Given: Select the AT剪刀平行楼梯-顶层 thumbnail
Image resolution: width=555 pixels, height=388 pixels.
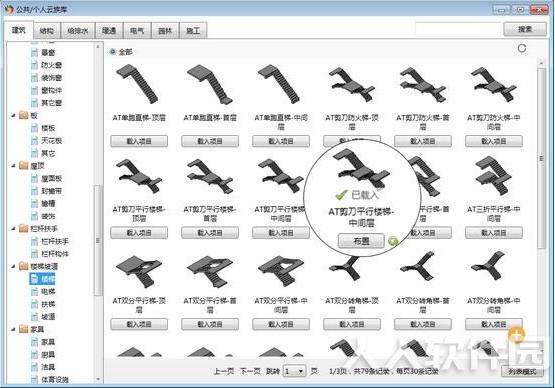Looking at the screenshot, I should point(138,176).
